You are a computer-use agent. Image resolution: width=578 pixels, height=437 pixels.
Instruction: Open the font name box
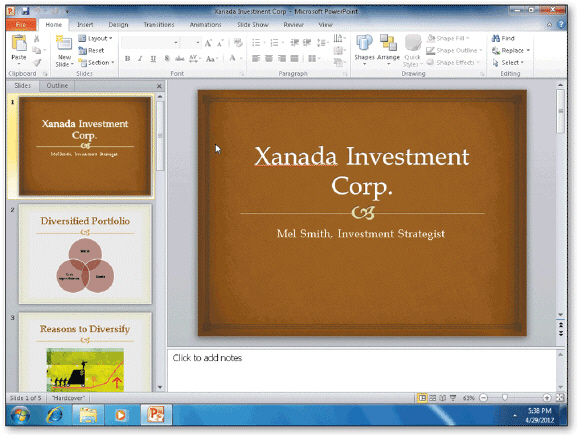point(150,43)
